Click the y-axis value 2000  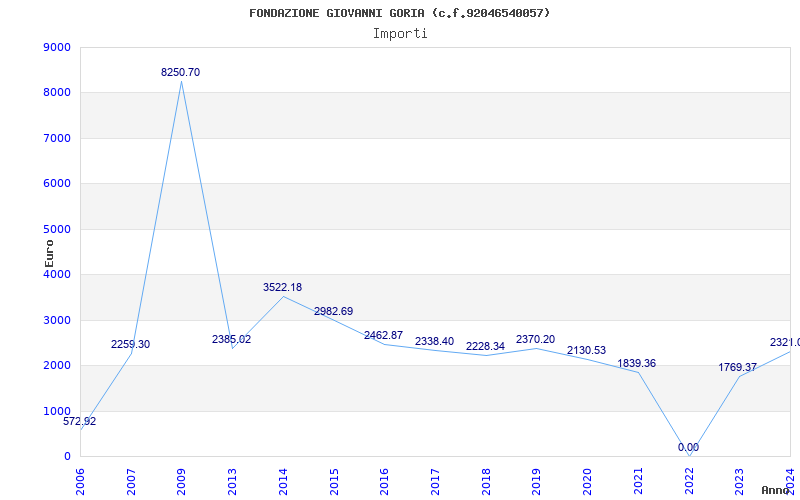click(x=57, y=366)
